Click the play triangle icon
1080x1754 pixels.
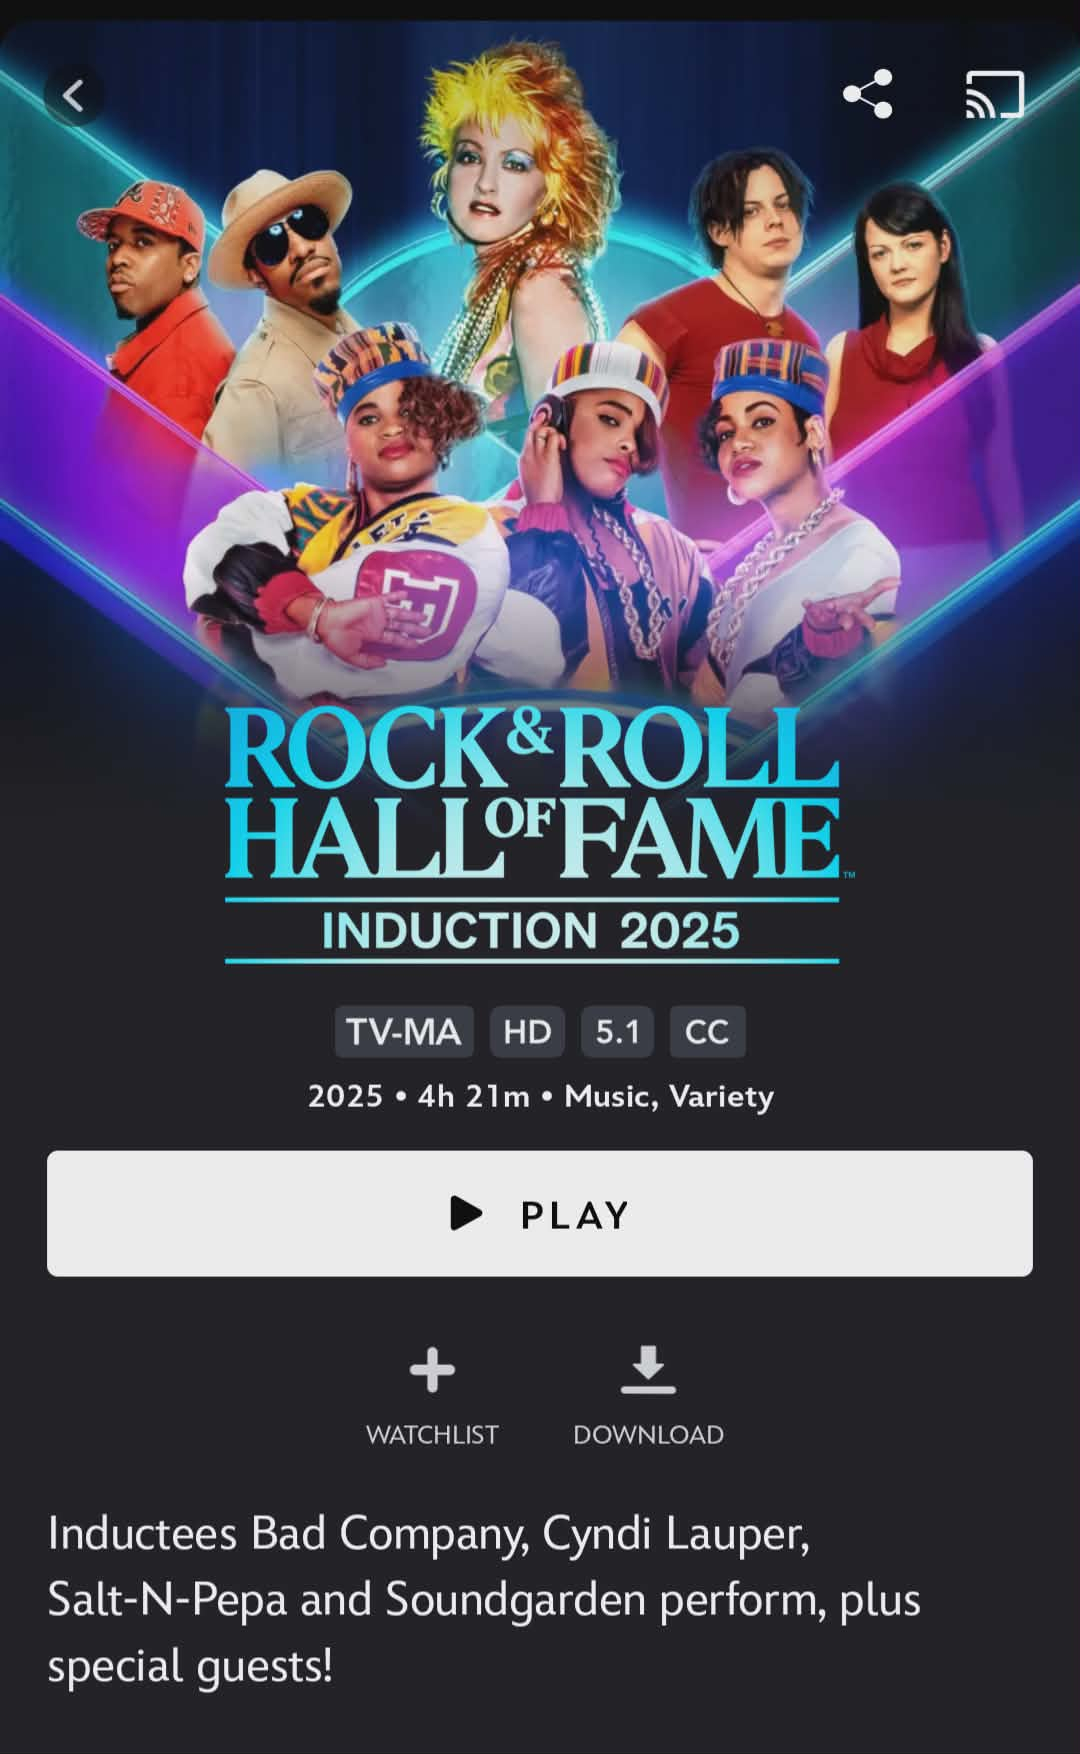click(x=466, y=1213)
